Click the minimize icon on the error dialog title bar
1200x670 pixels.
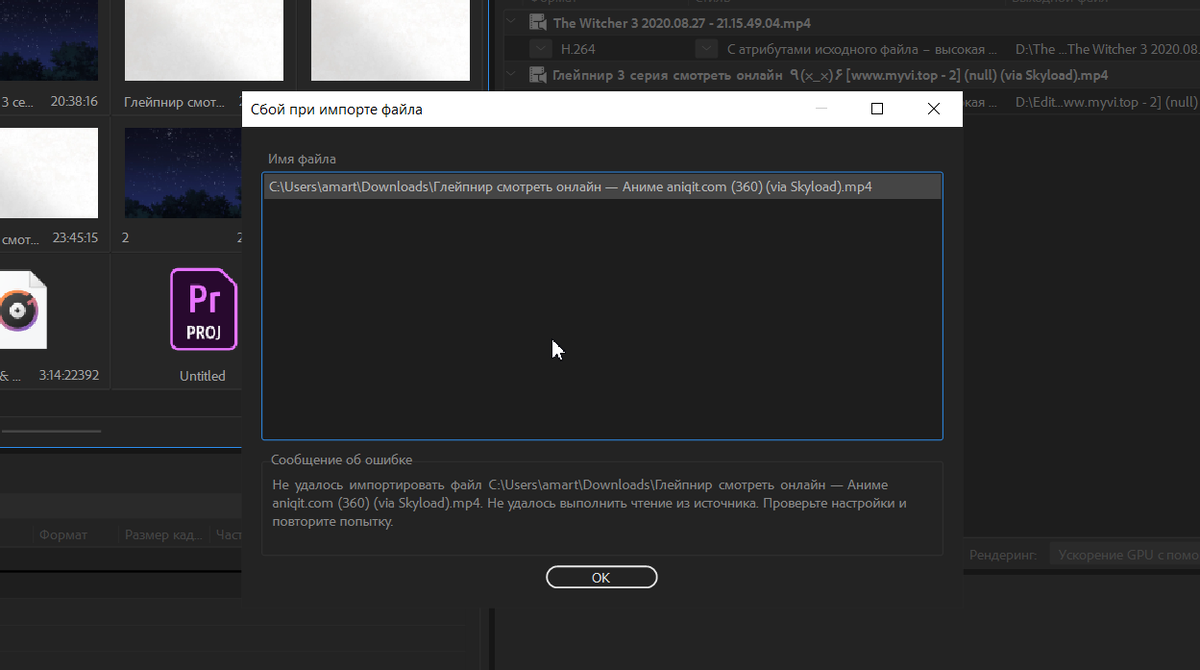820,108
